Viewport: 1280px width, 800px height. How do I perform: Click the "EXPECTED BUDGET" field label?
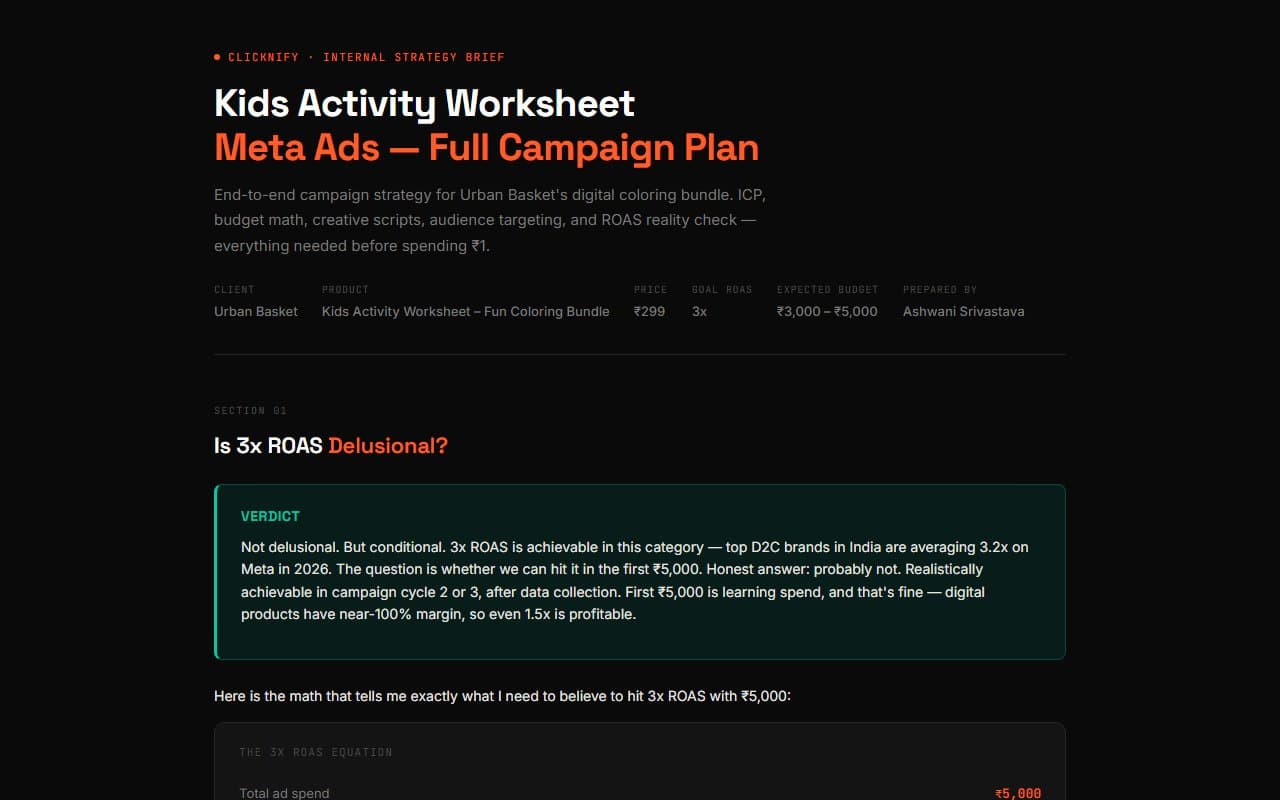(827, 290)
